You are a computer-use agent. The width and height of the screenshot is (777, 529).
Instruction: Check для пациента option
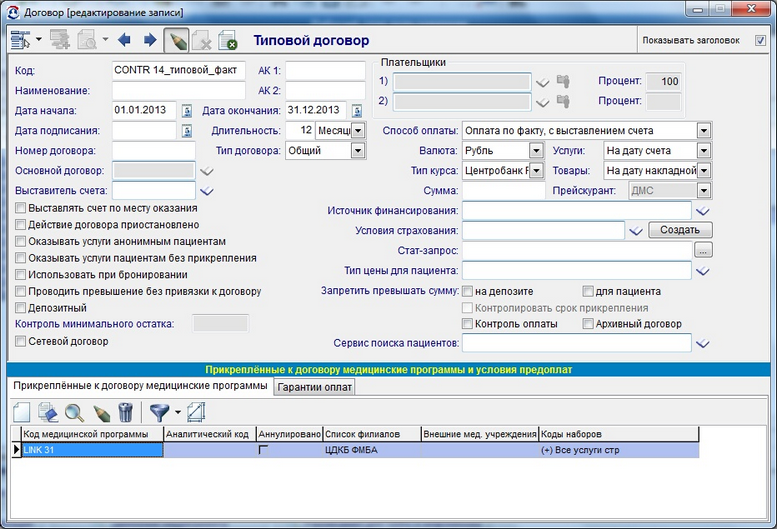[x=588, y=291]
